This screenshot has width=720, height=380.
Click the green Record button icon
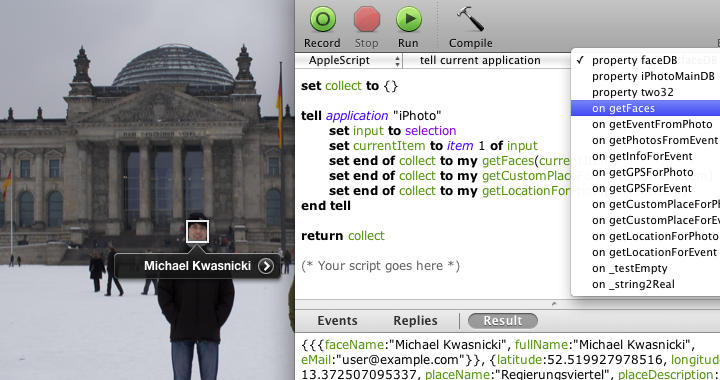[x=323, y=19]
